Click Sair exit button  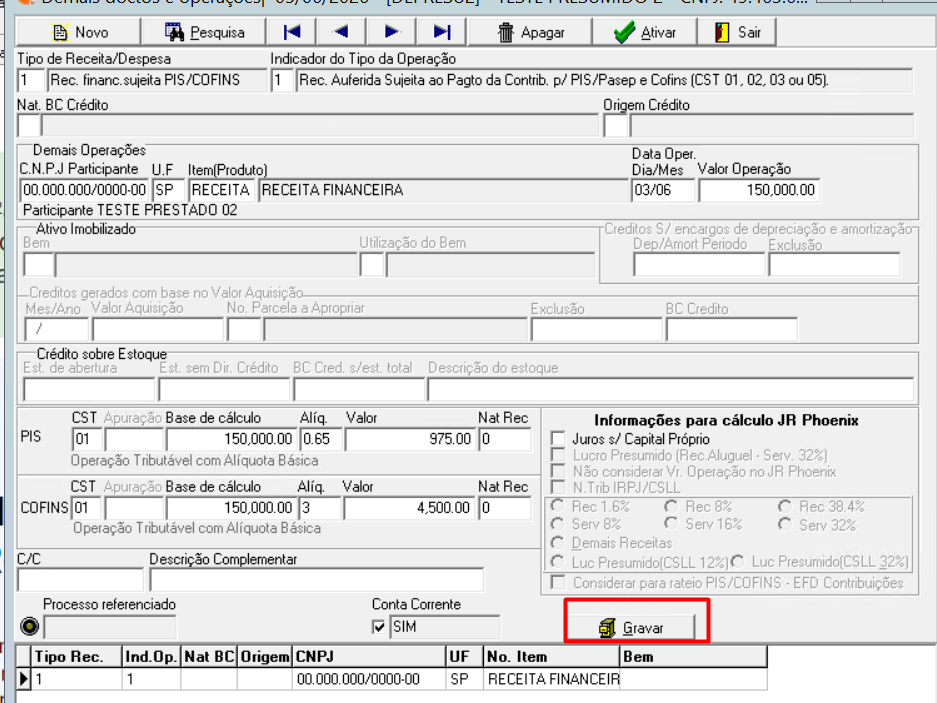pos(737,32)
